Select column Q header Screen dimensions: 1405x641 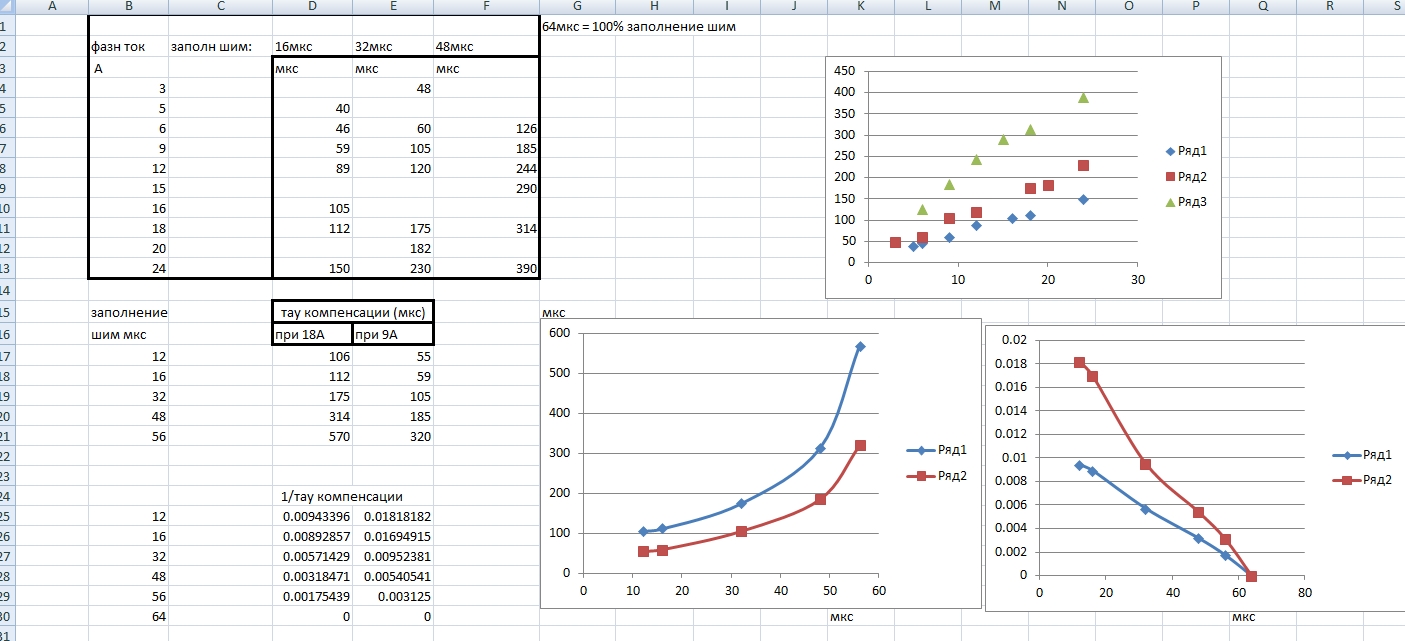(x=1263, y=7)
